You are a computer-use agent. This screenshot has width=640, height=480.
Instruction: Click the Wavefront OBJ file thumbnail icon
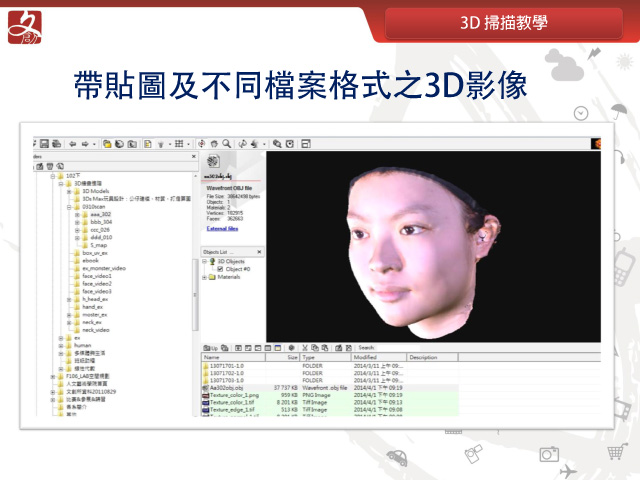point(213,161)
